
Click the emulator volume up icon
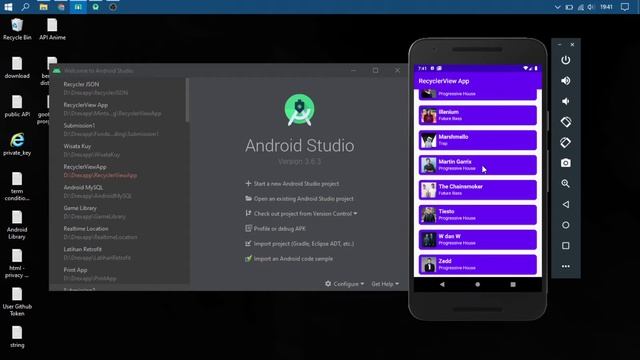tap(565, 81)
